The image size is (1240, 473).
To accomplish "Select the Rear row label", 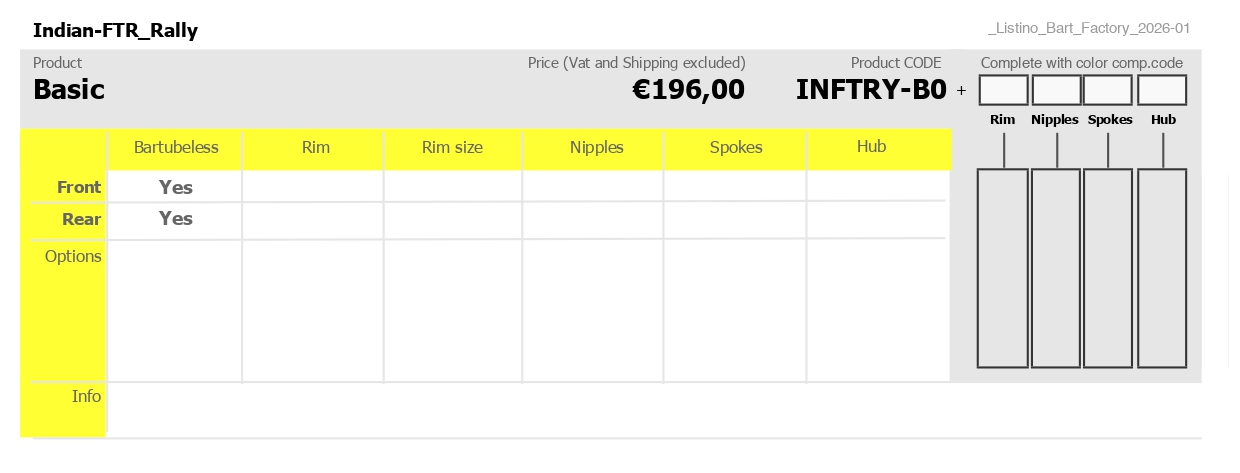I will coord(82,219).
